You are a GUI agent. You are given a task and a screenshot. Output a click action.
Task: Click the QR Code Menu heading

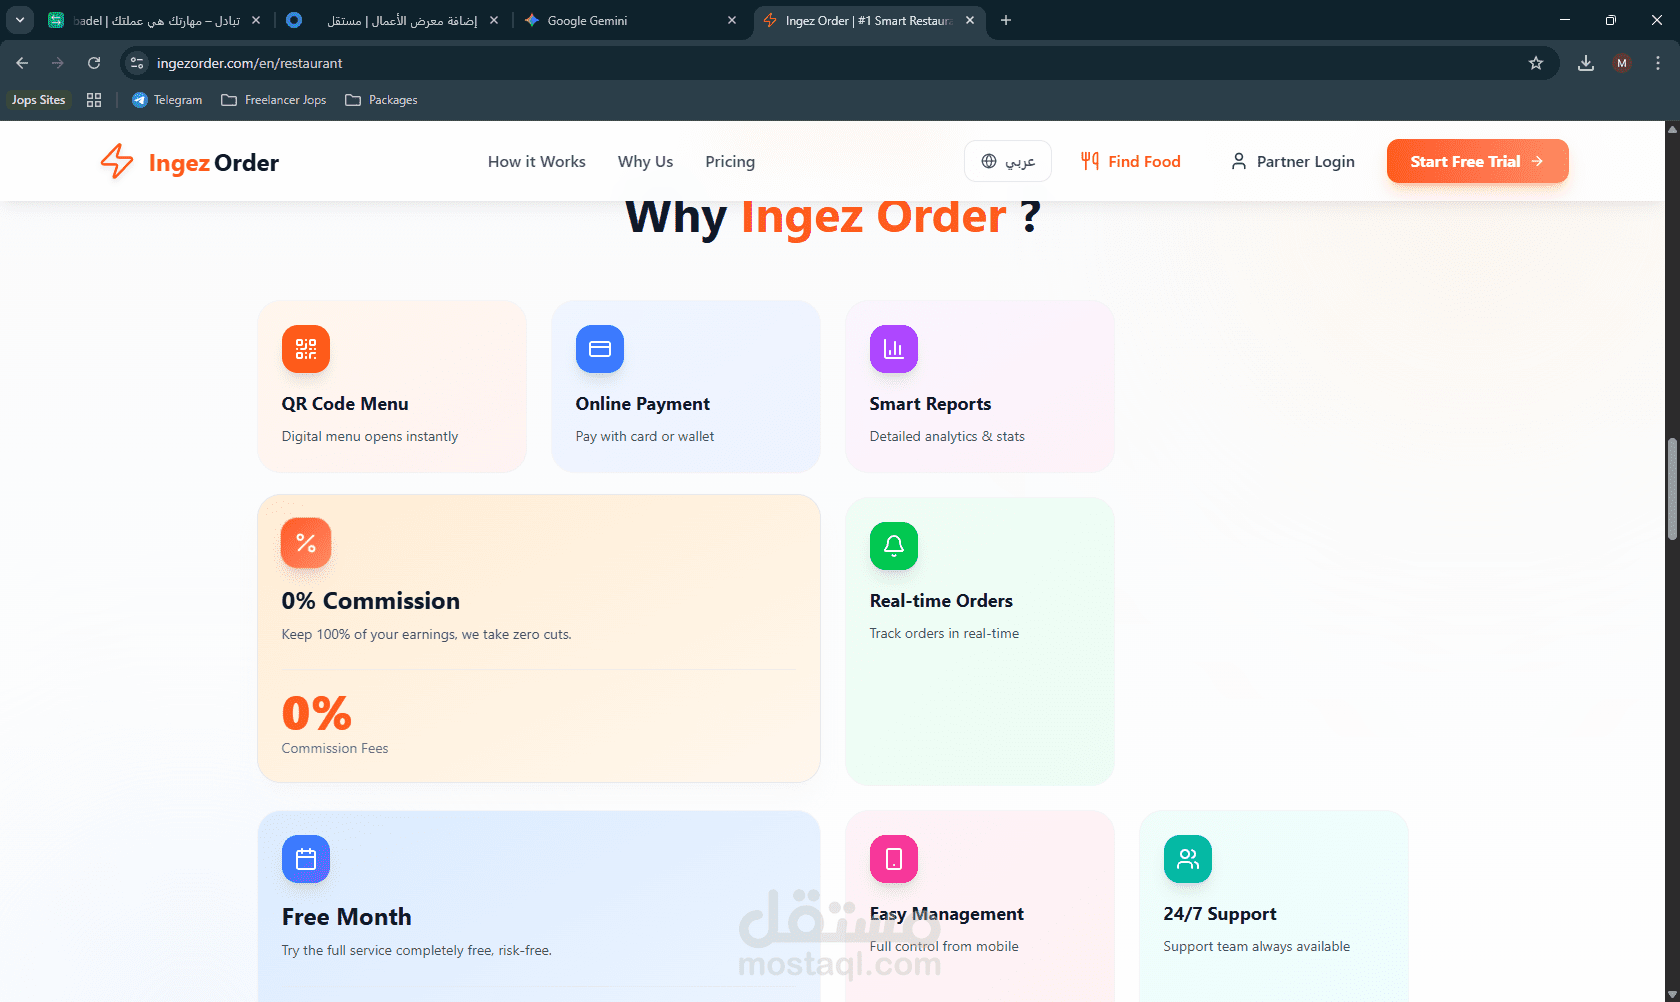tap(345, 404)
